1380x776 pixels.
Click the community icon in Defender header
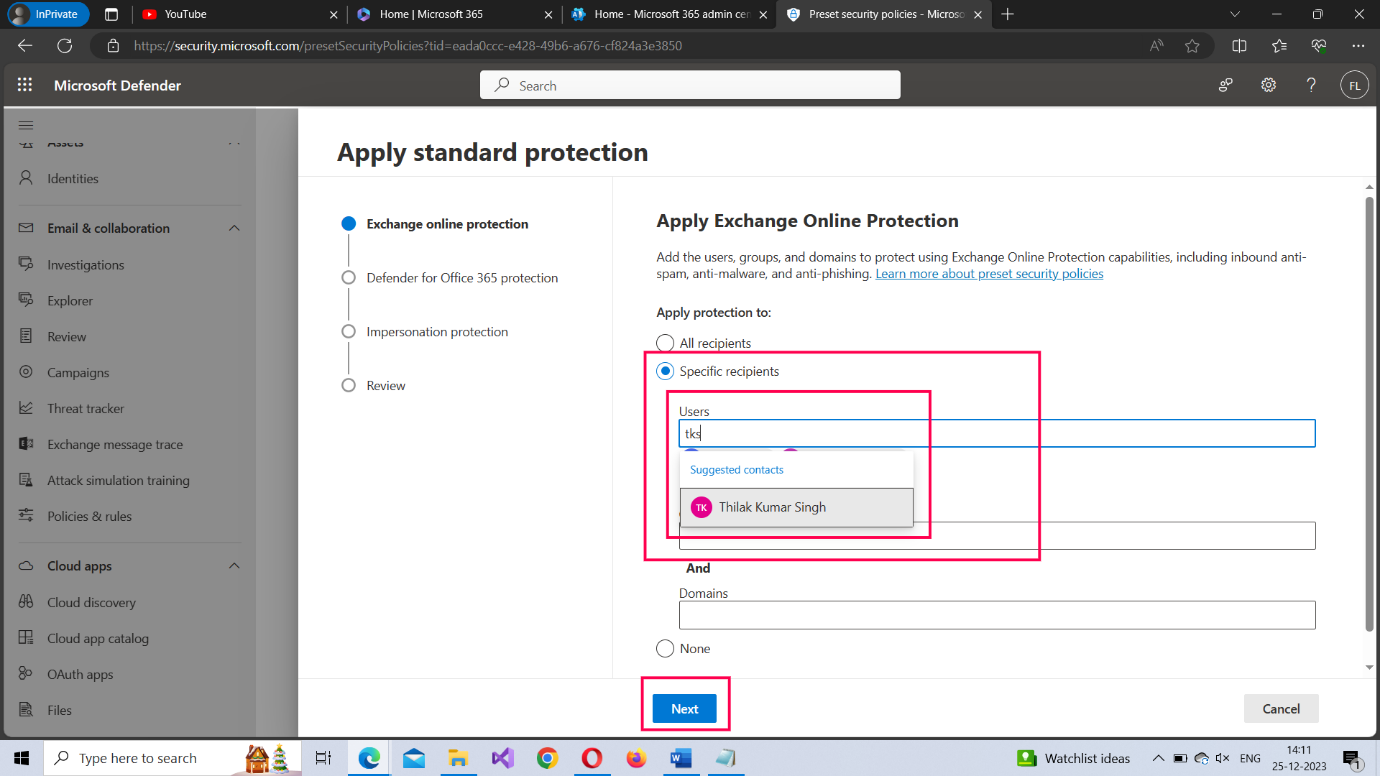[1225, 86]
